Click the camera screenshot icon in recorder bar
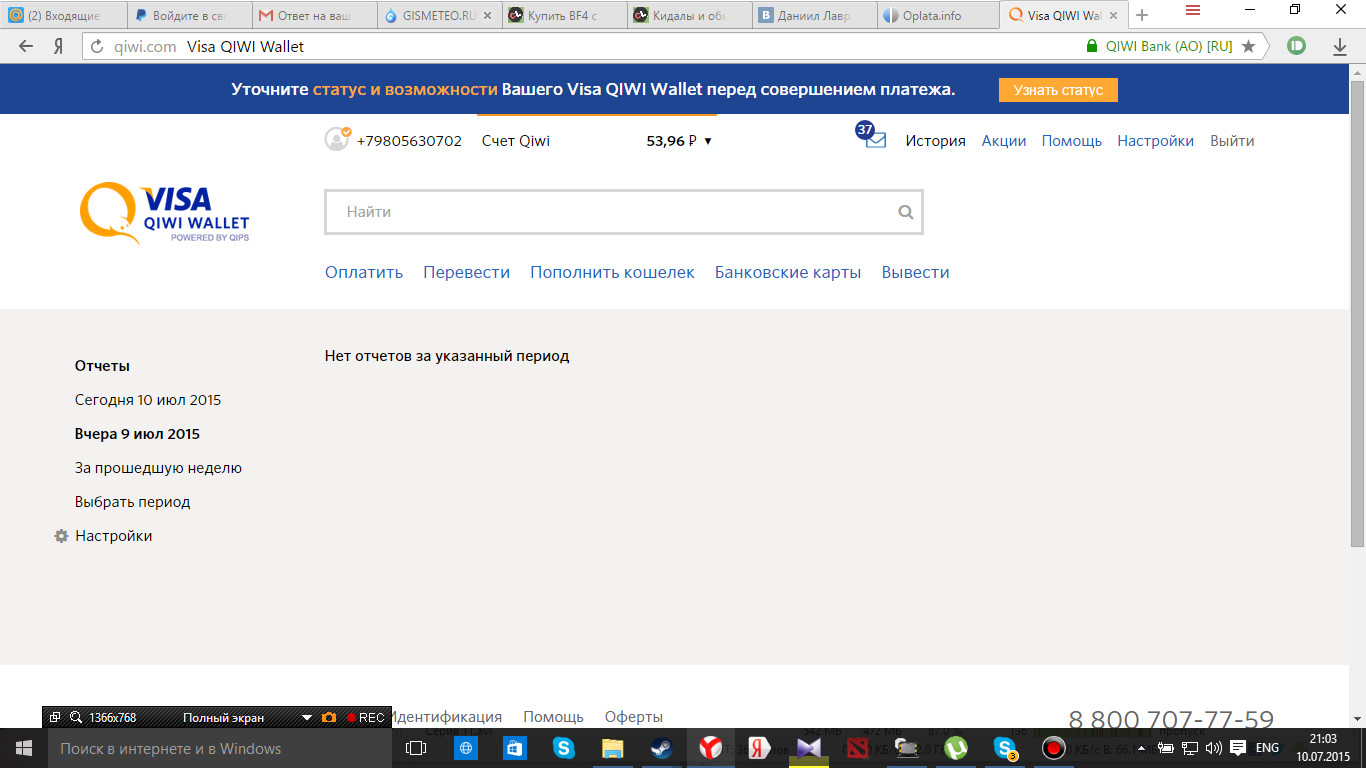 pos(329,717)
